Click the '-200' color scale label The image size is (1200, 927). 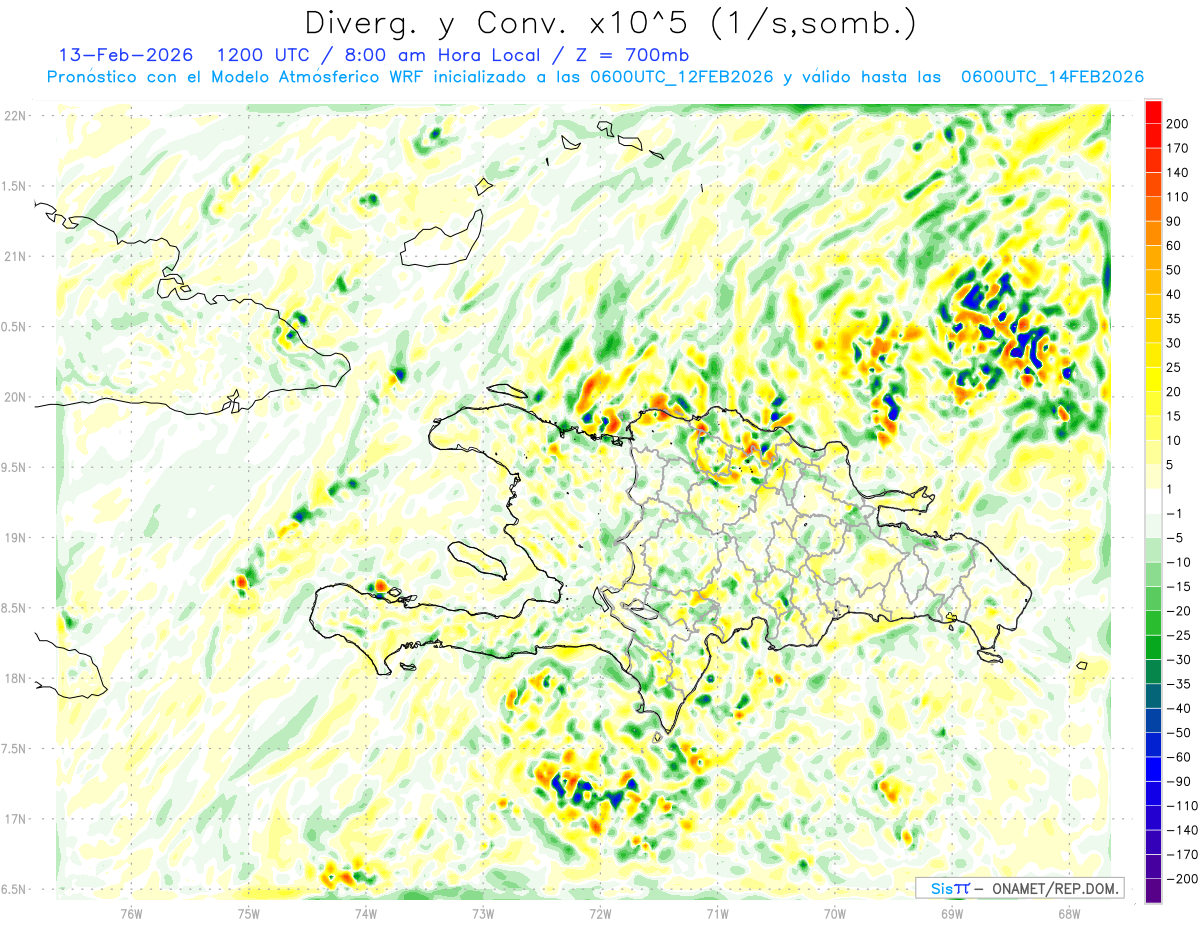(1182, 879)
